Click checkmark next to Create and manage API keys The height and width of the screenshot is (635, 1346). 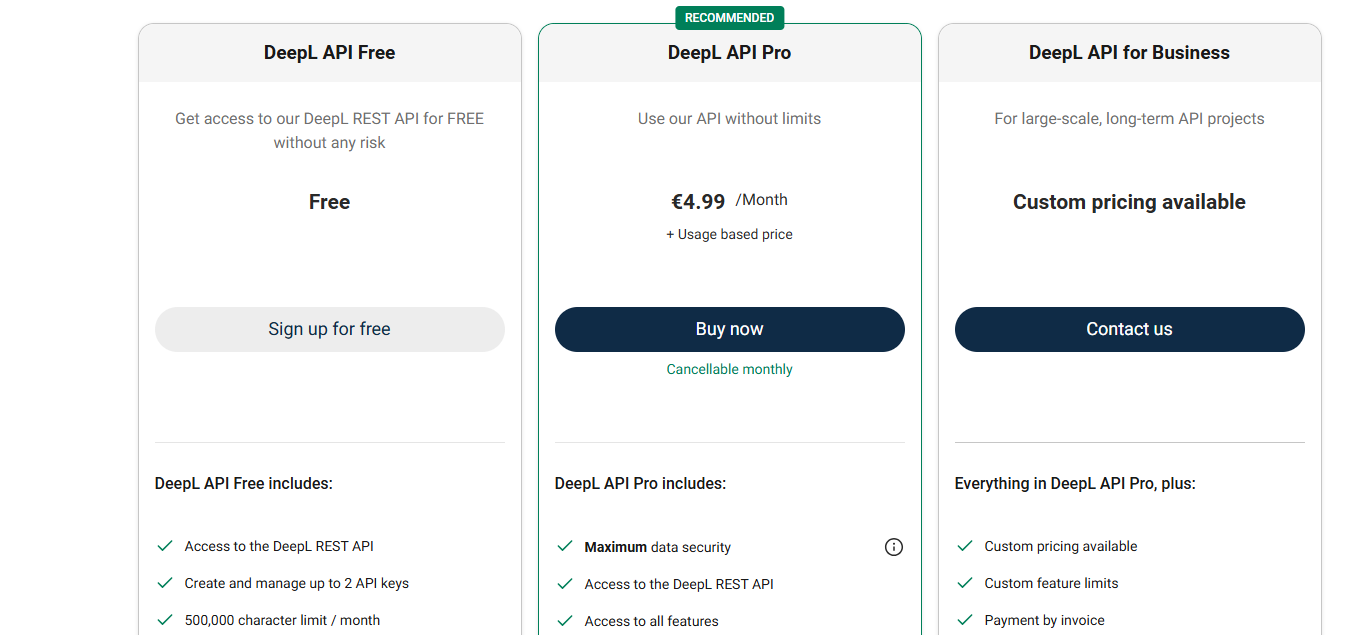pos(165,583)
